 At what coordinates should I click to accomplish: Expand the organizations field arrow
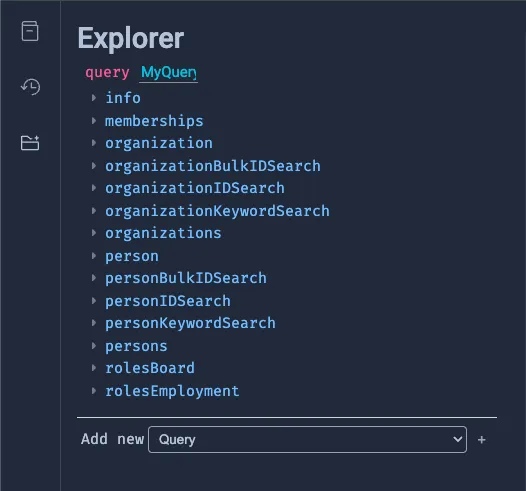[94, 233]
